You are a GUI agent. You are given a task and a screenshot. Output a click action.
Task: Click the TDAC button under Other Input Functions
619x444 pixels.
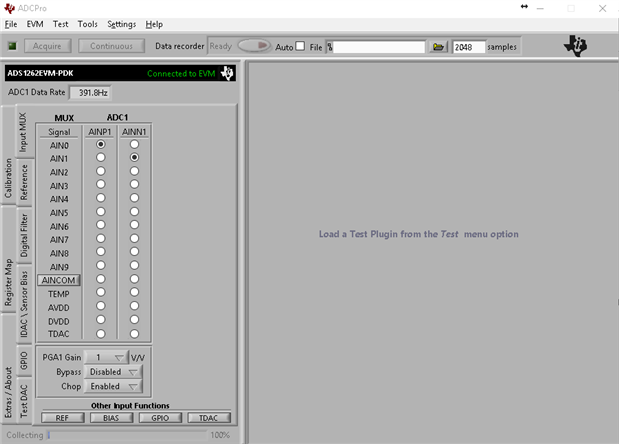pyautogui.click(x=209, y=418)
